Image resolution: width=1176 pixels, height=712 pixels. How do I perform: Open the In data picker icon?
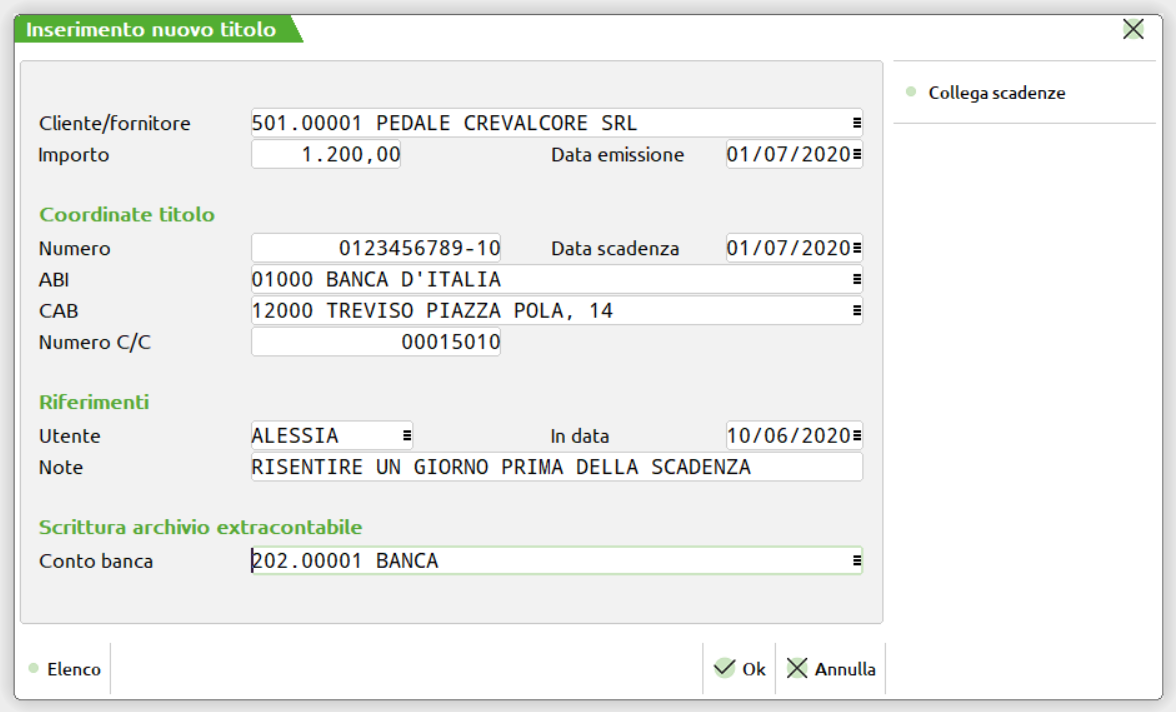[856, 436]
